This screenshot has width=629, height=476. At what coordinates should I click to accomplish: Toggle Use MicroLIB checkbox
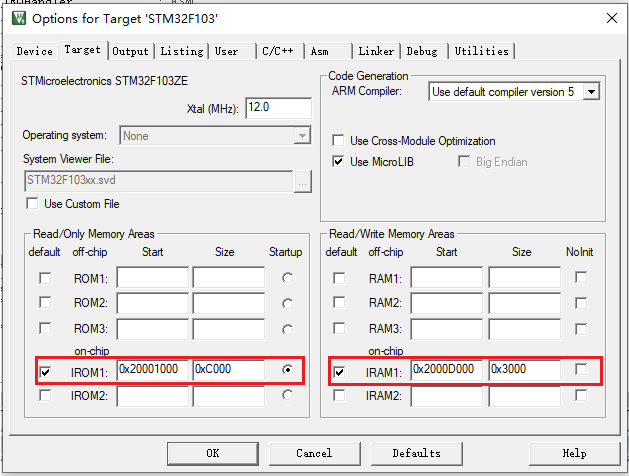coord(338,162)
